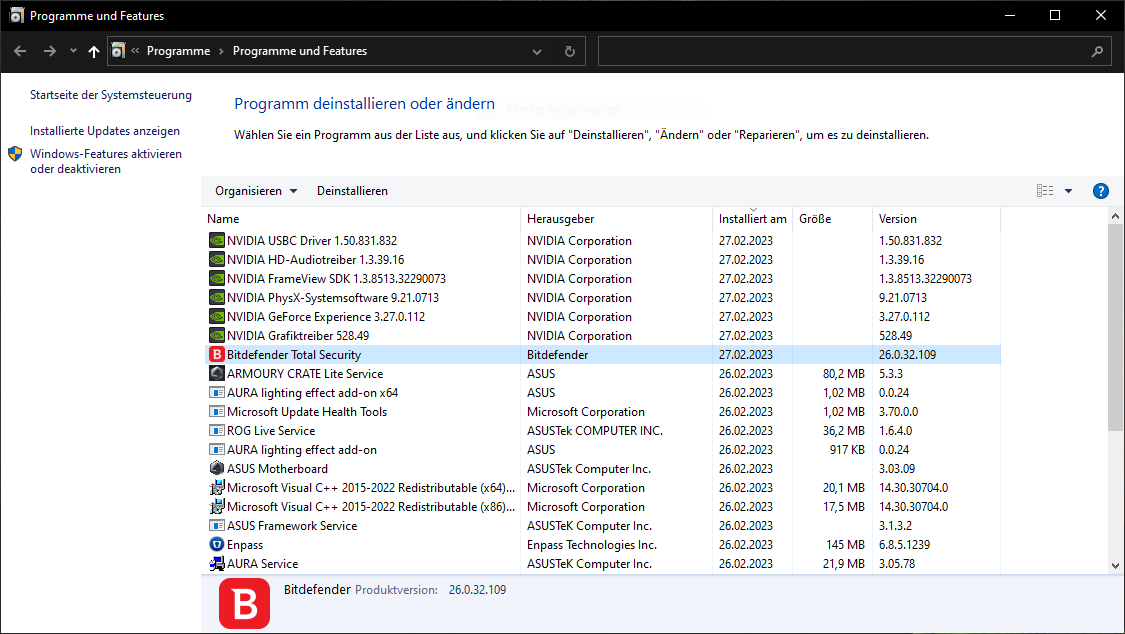This screenshot has height=634, width=1125.
Task: Select the AURA lighting effect add-on name with size 917 KB
Action: [x=301, y=450]
